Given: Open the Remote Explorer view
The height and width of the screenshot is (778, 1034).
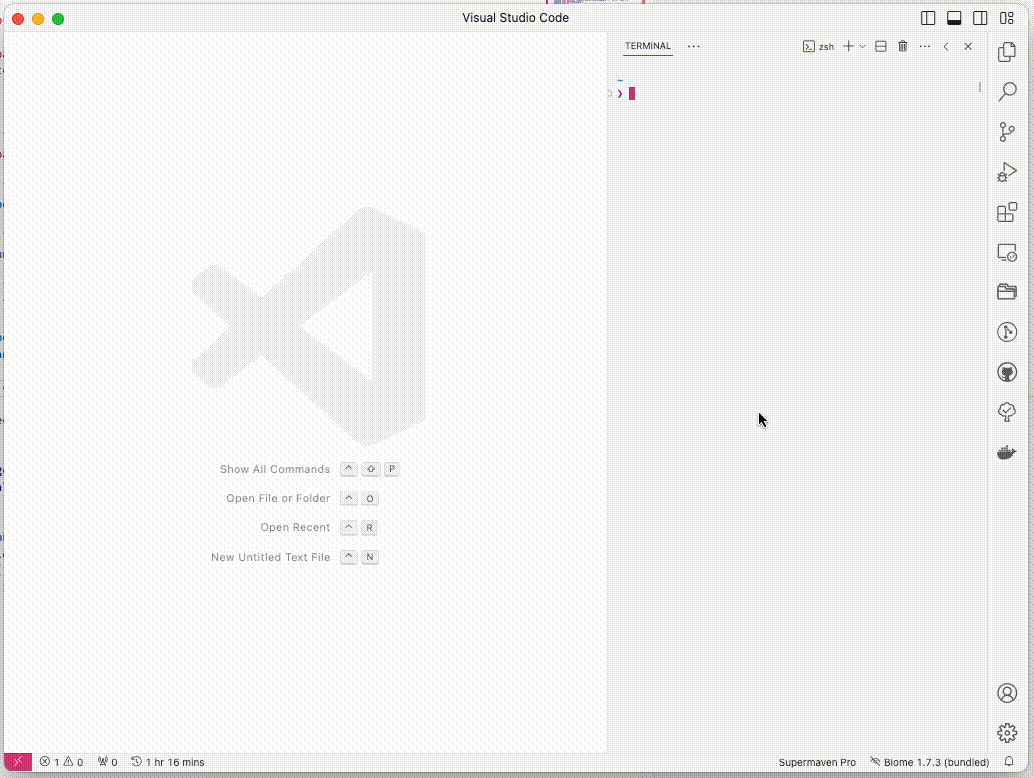Looking at the screenshot, I should tap(1007, 253).
